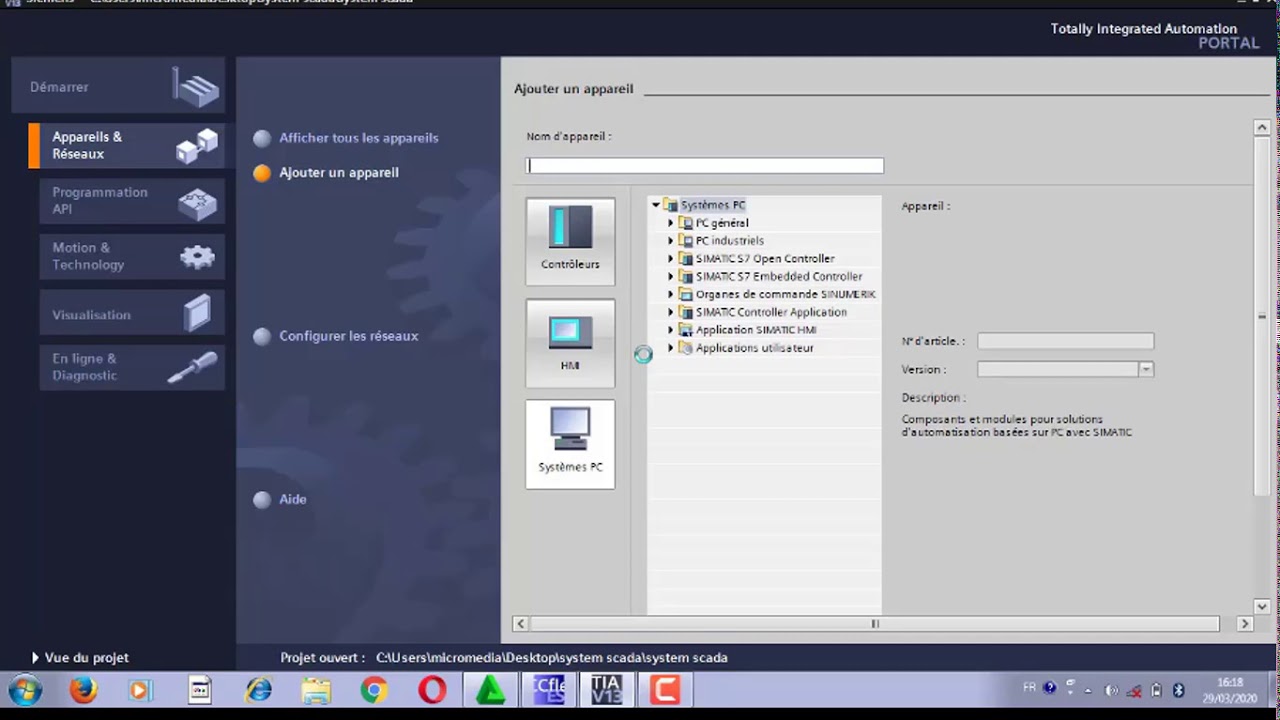This screenshot has height=720, width=1280.
Task: Click the Nom d'appareil input field
Action: tap(705, 165)
